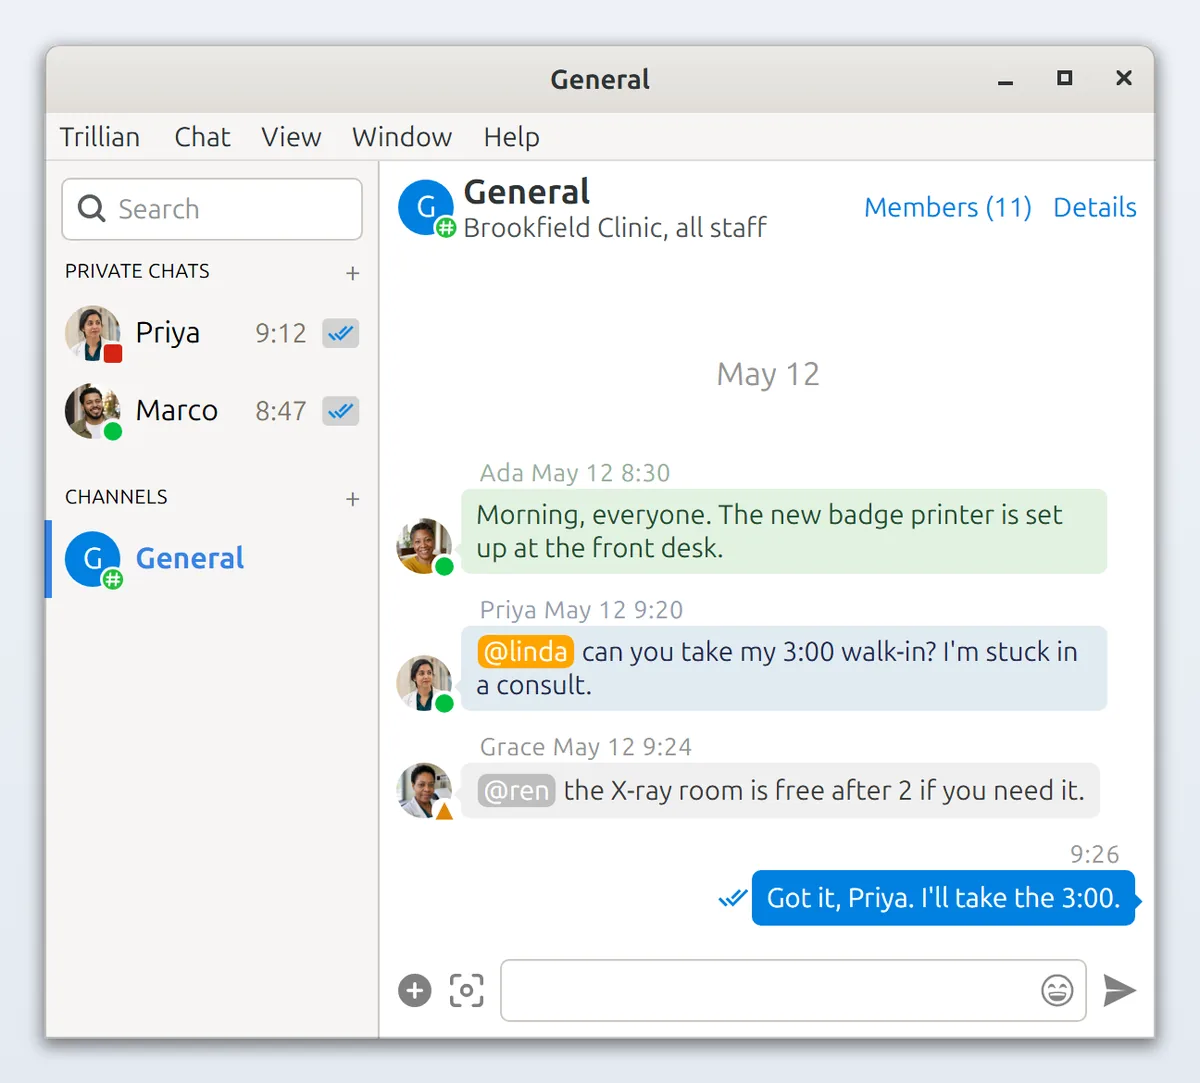Open the channel Details link
The width and height of the screenshot is (1200, 1083).
point(1095,207)
